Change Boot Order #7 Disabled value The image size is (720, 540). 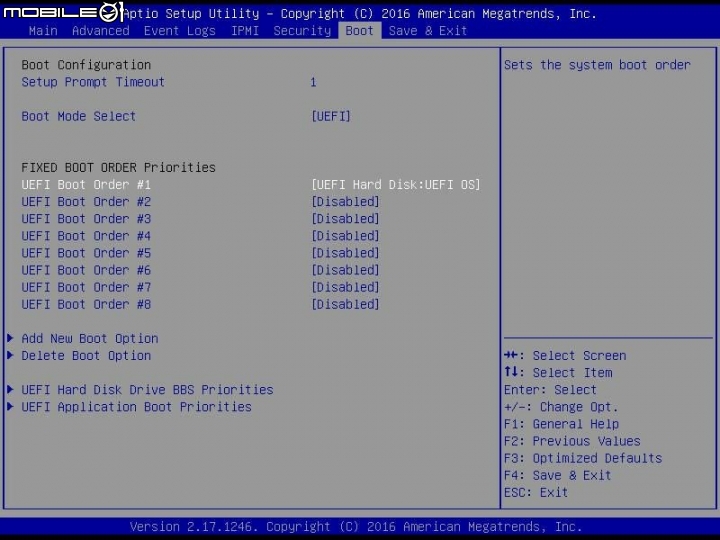pyautogui.click(x=345, y=287)
